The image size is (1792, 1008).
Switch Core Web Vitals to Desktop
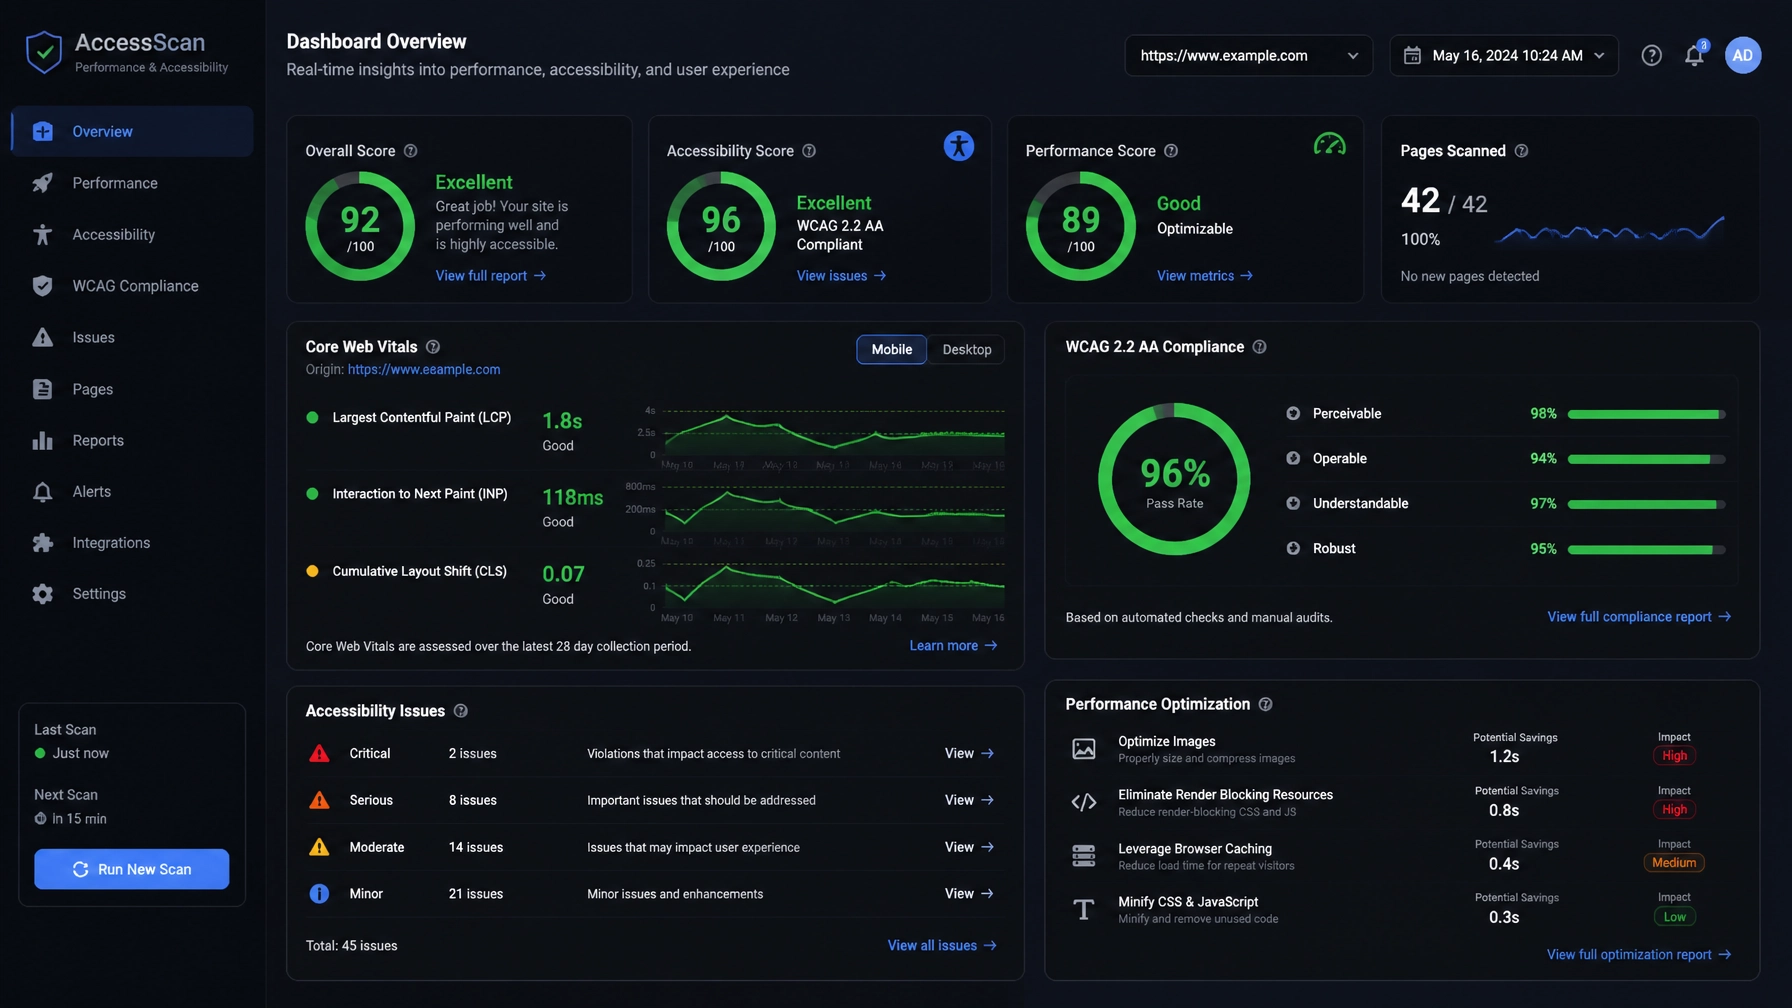pos(966,350)
